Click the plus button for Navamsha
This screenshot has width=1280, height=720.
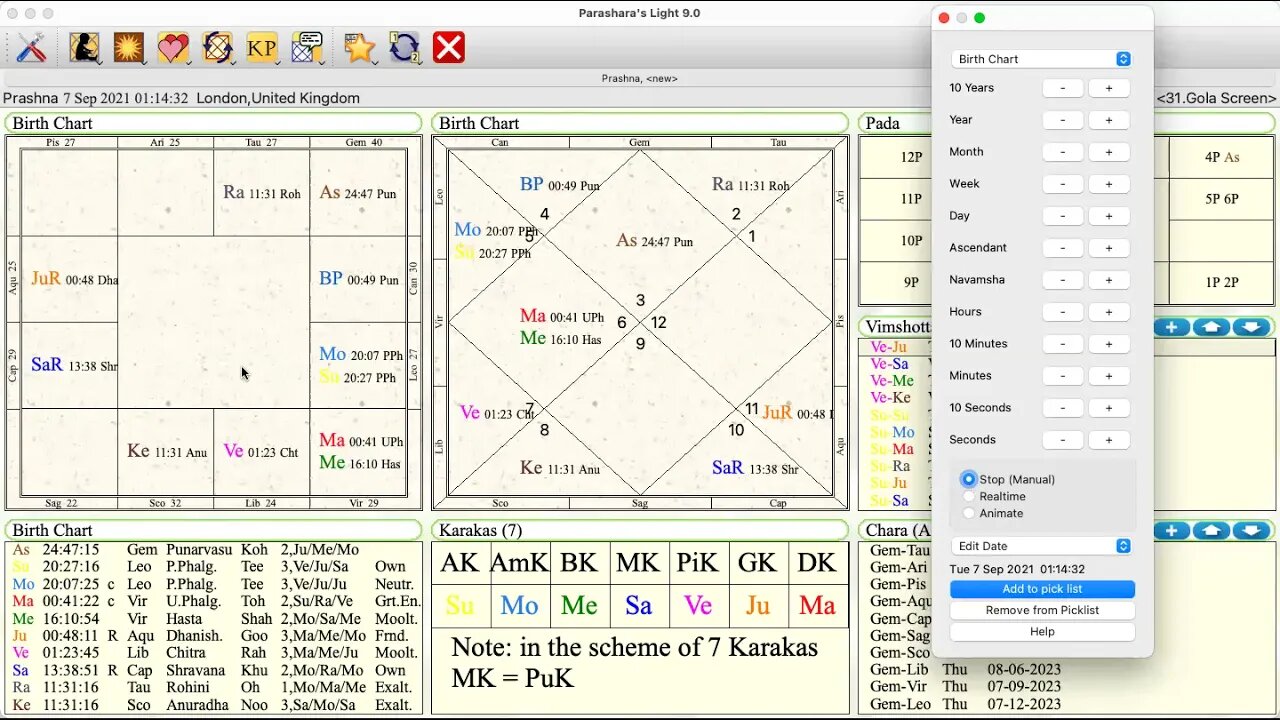[x=1109, y=280]
